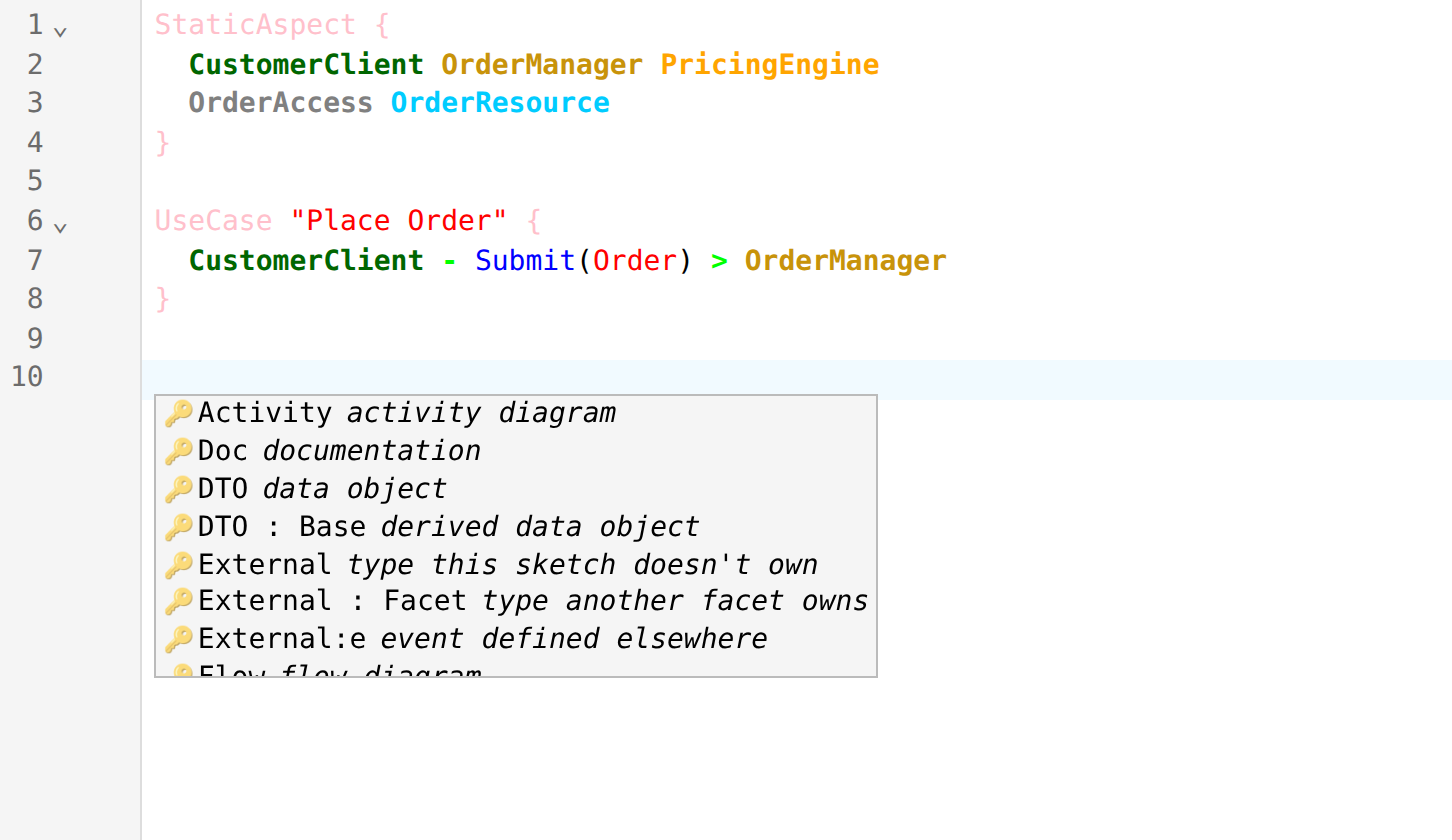Collapse the UseCase block on line 6

point(61,227)
